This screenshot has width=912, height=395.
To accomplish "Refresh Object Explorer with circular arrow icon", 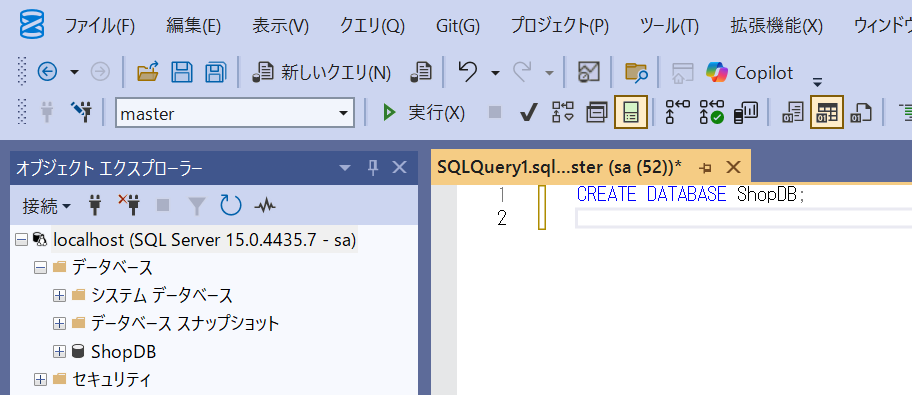I will 230,205.
